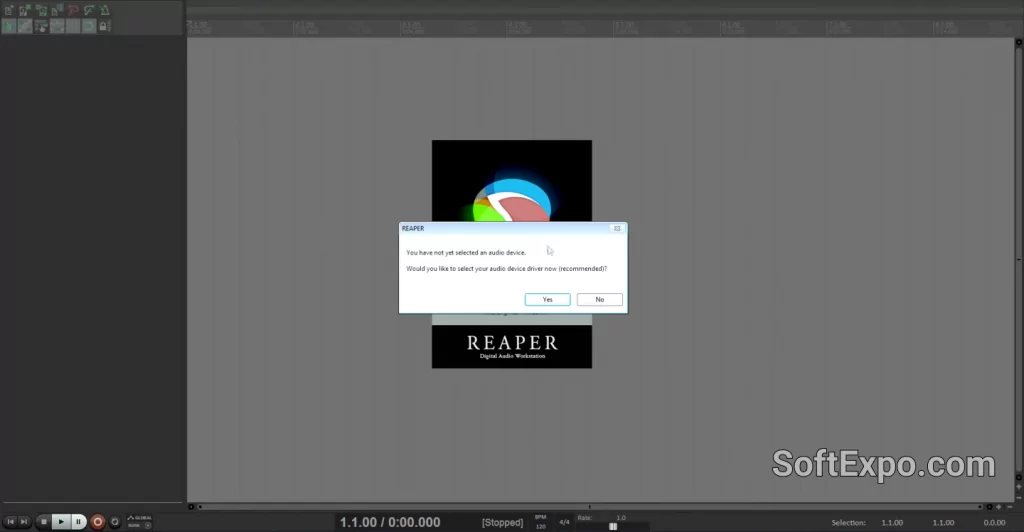Image resolution: width=1024 pixels, height=532 pixels.
Task: Close the REAPER audio device dialog
Action: [616, 228]
